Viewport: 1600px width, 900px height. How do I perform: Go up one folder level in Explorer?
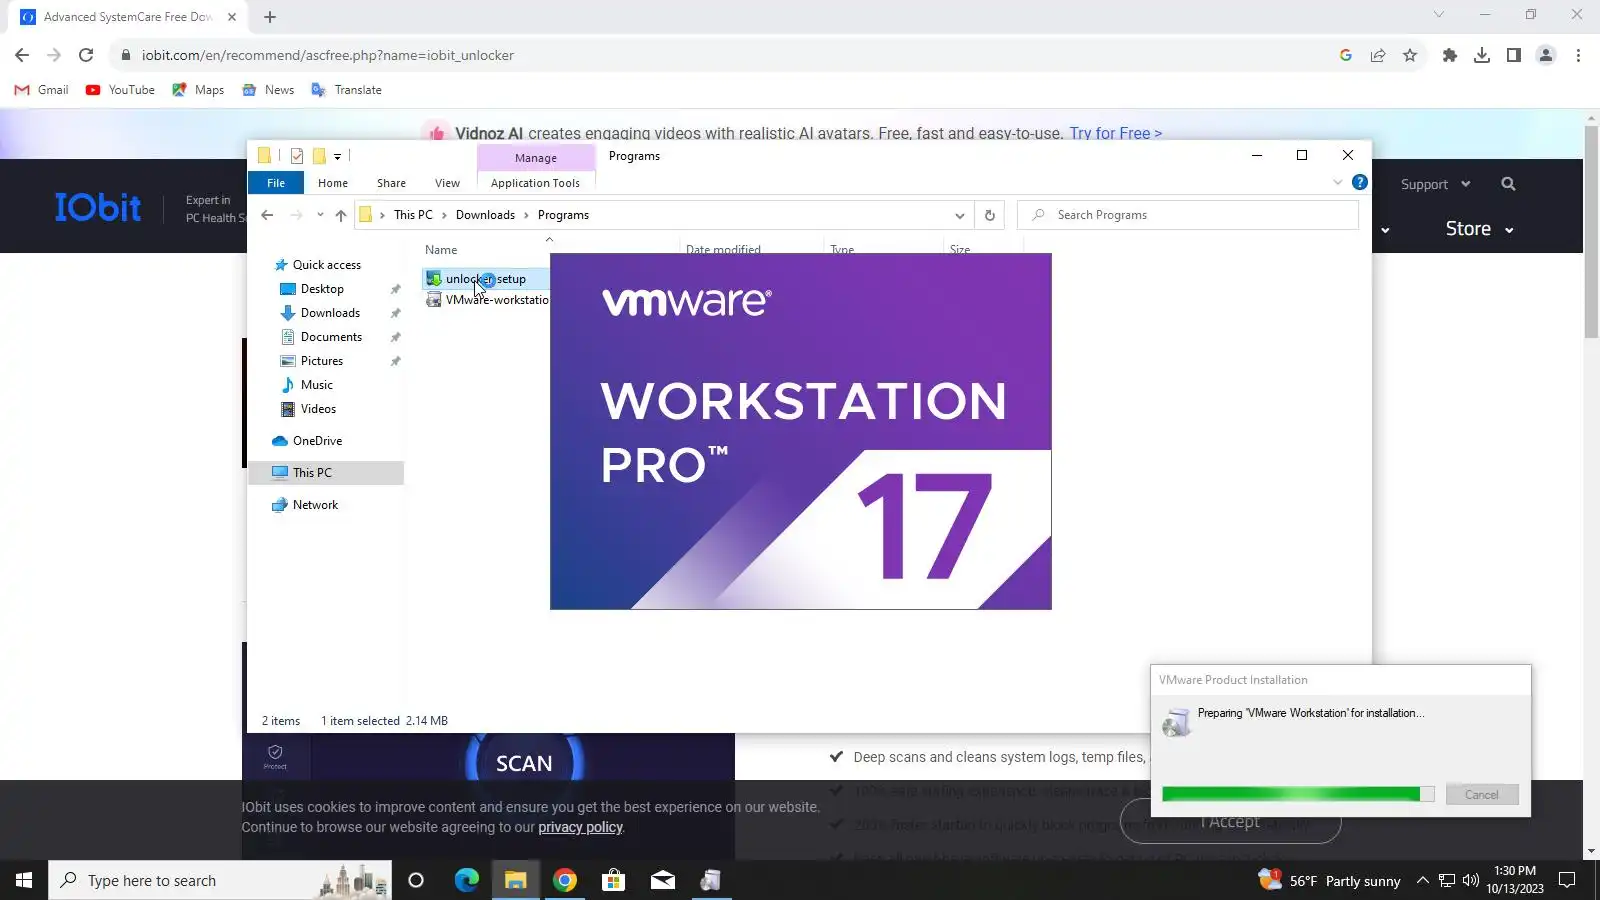[x=341, y=215]
